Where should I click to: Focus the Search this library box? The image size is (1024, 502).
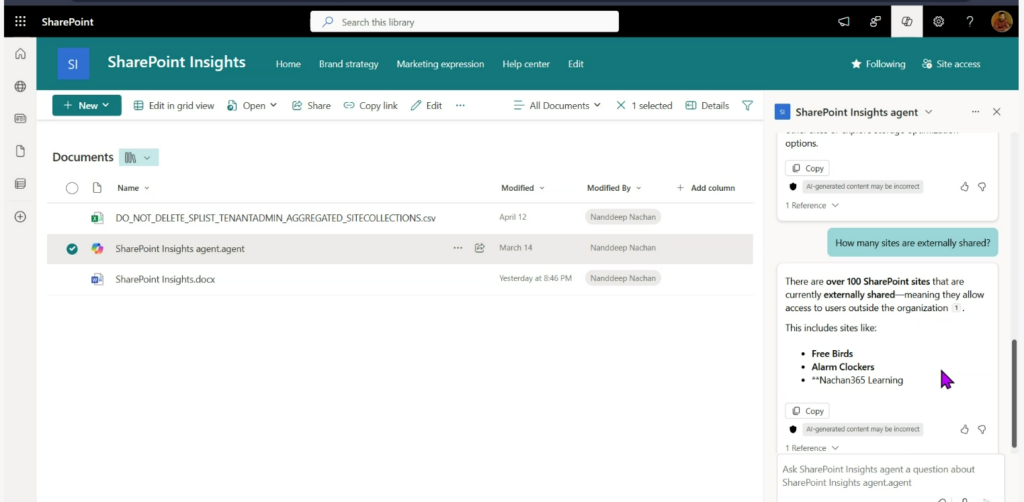point(464,22)
